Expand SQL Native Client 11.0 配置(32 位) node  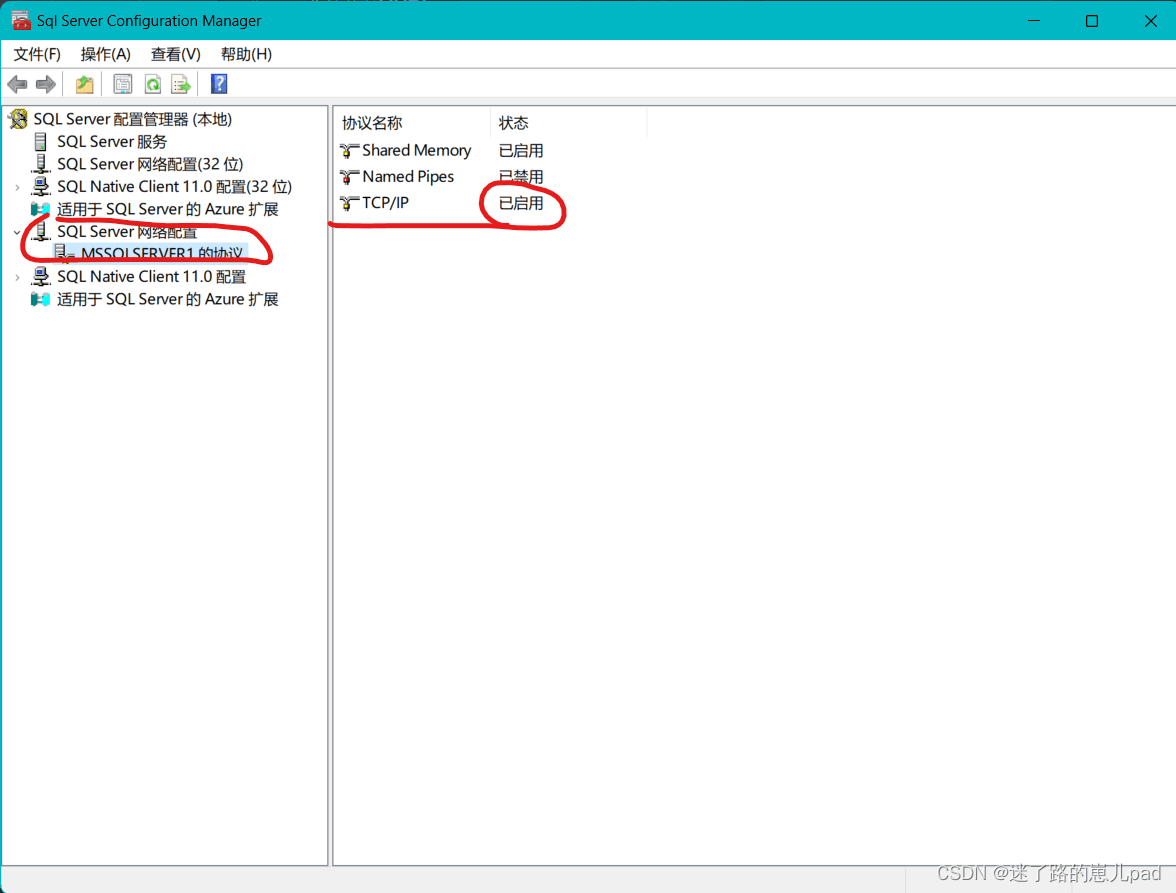[x=17, y=187]
